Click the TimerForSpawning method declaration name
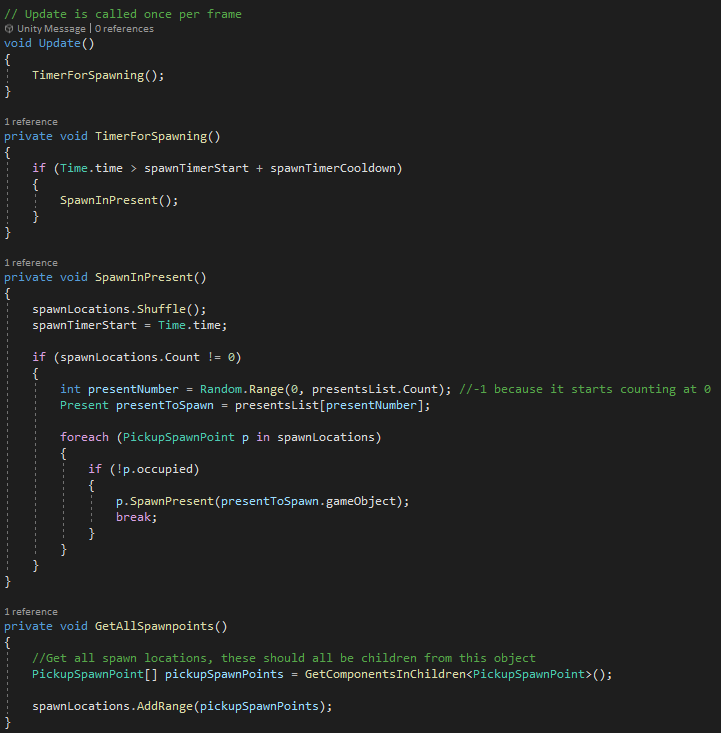Screen dimensions: 721x733 click(x=151, y=137)
